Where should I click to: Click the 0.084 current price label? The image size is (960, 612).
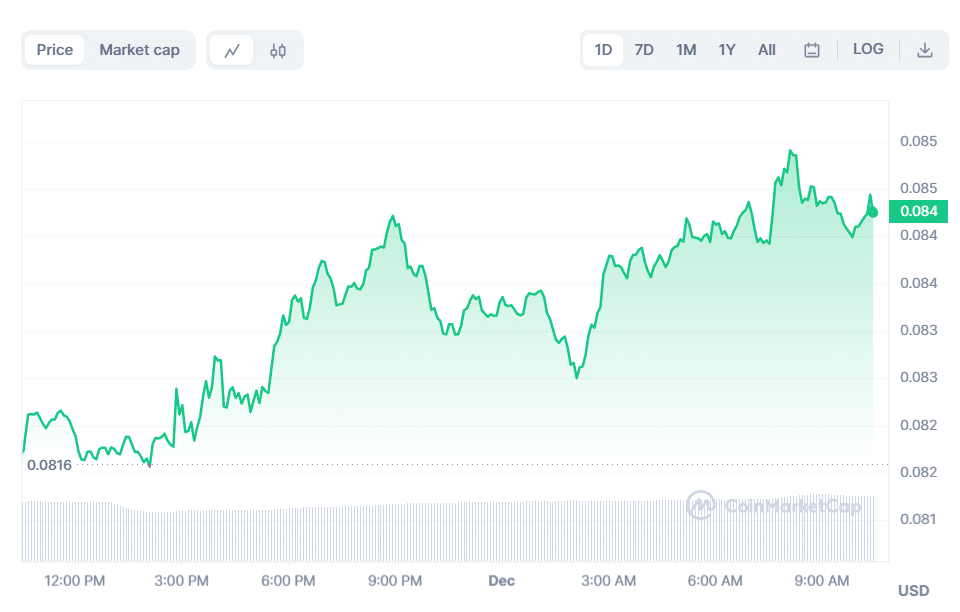(918, 211)
